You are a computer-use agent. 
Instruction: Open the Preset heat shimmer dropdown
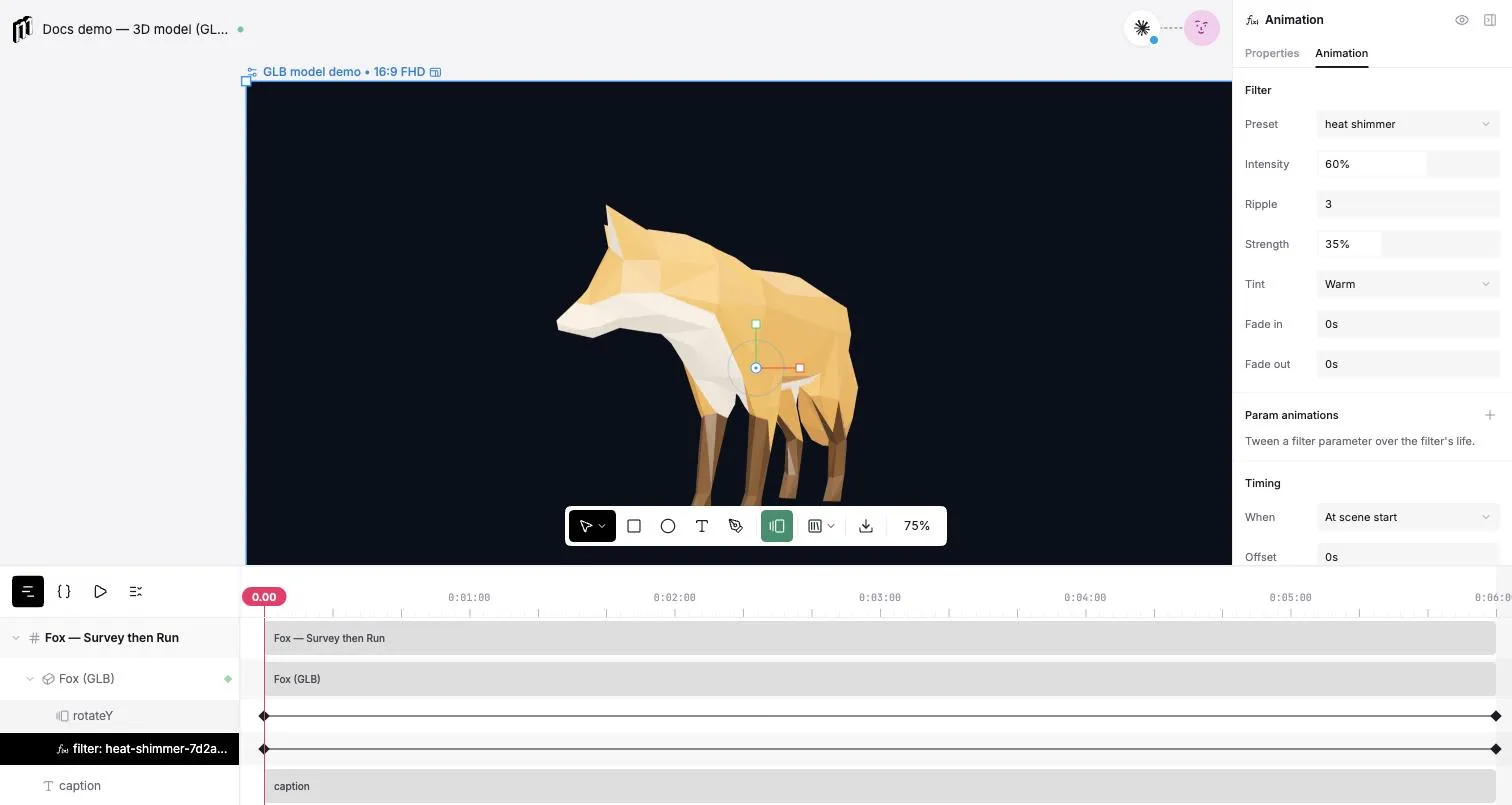click(x=1408, y=124)
